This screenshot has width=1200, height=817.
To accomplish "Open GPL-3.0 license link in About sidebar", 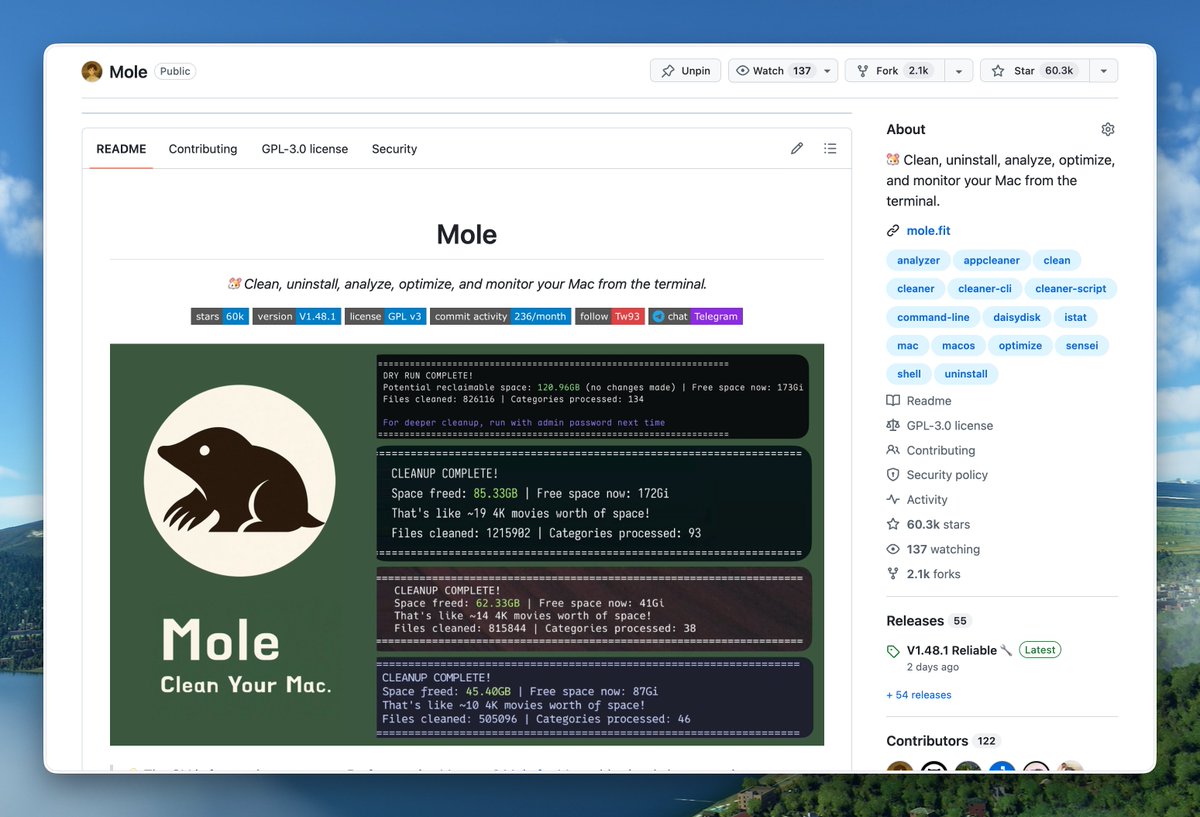I will (x=950, y=425).
